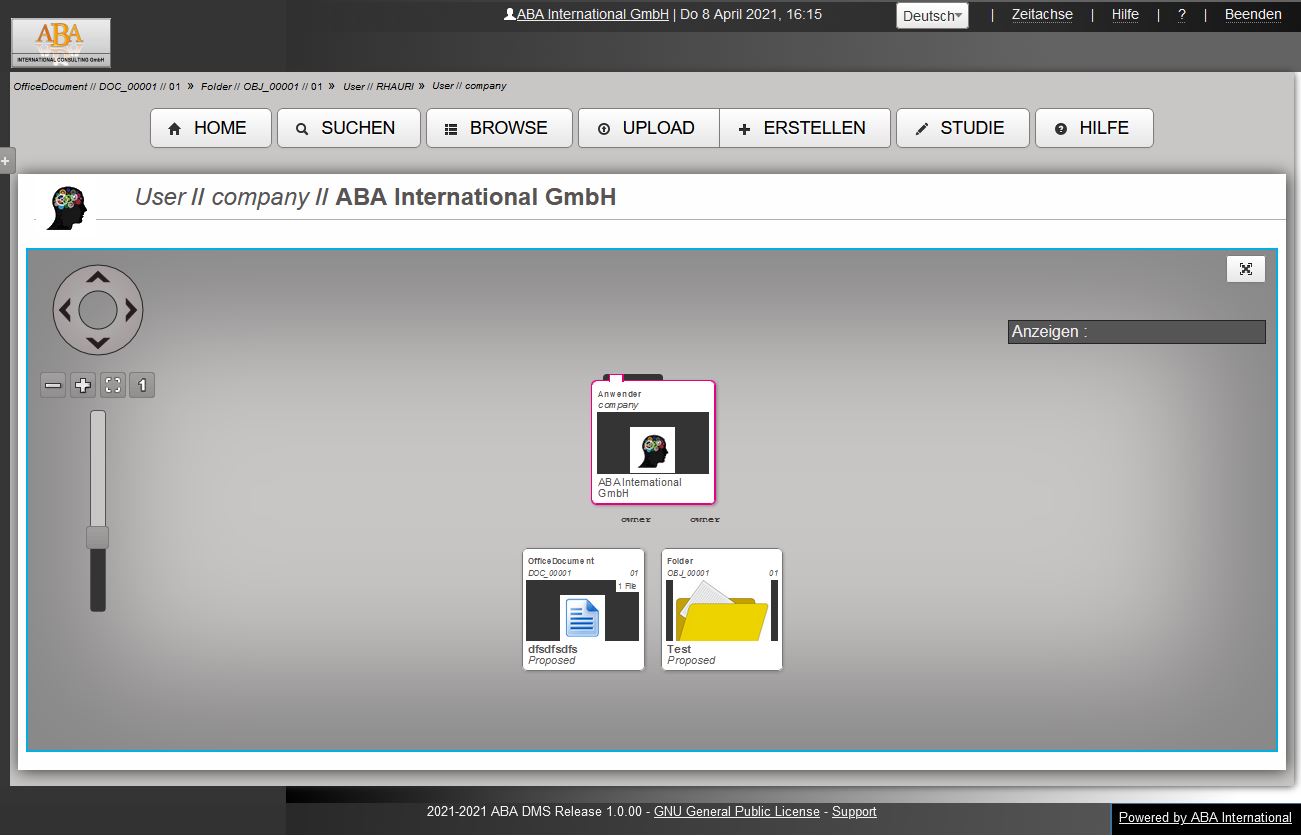
Task: Click the center circle of the pan control
Action: (x=98, y=310)
